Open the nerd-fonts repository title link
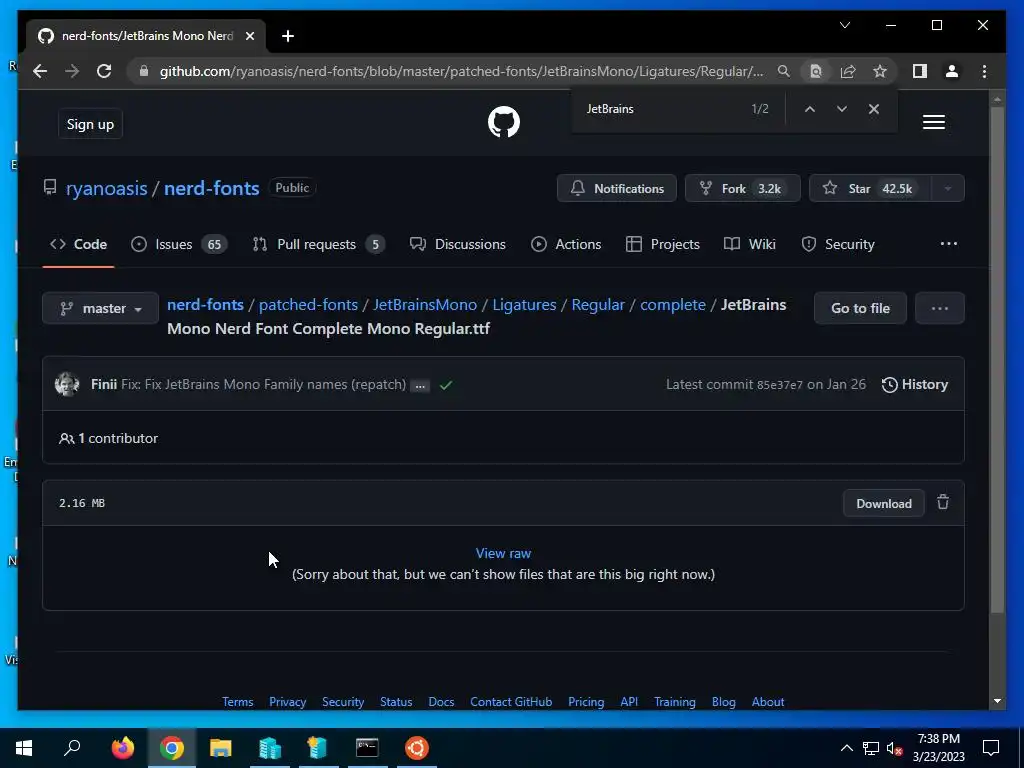This screenshot has width=1024, height=768. click(212, 188)
